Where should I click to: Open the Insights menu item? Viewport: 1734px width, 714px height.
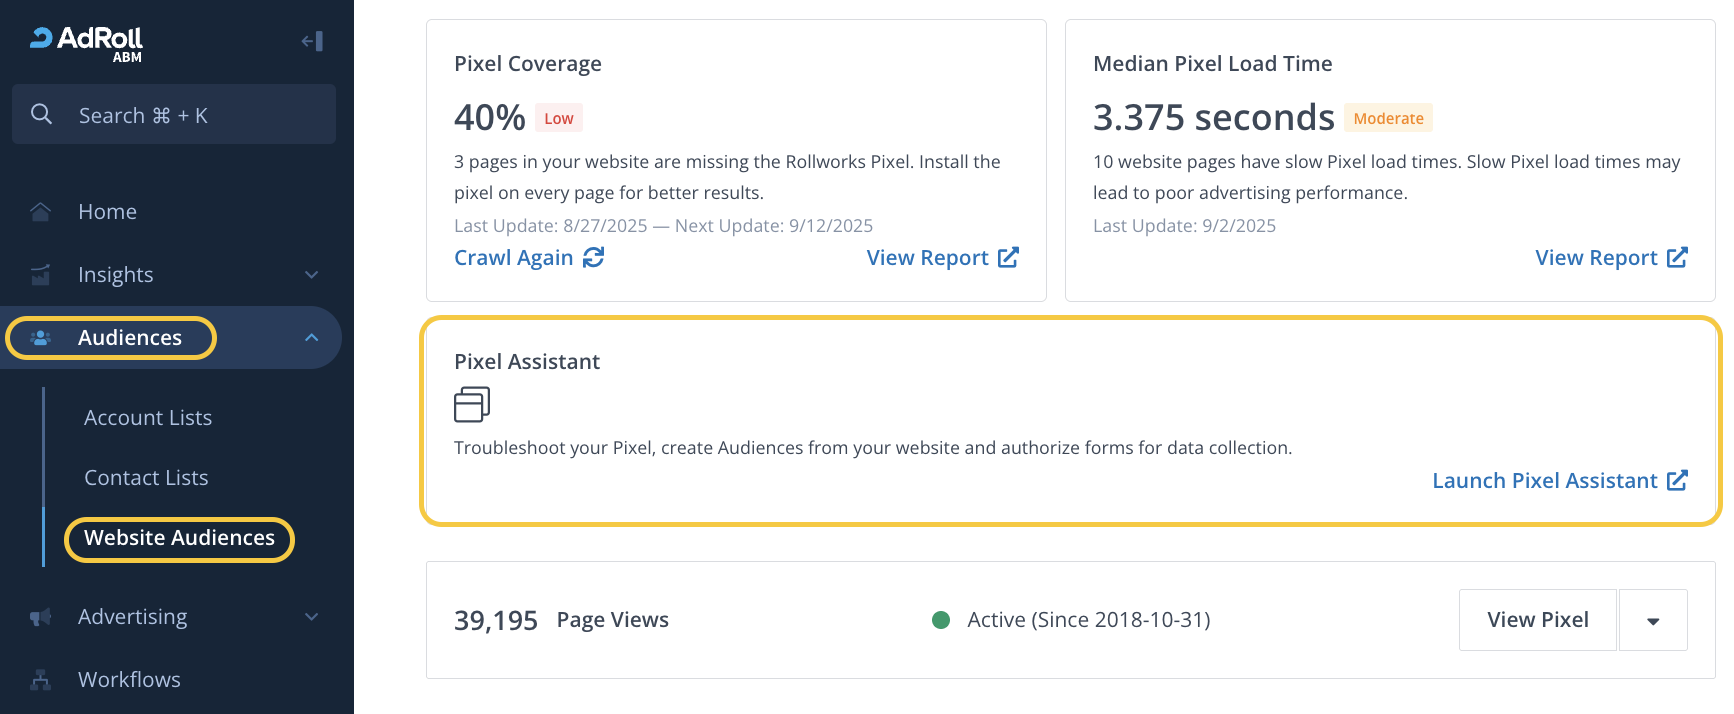pyautogui.click(x=116, y=275)
